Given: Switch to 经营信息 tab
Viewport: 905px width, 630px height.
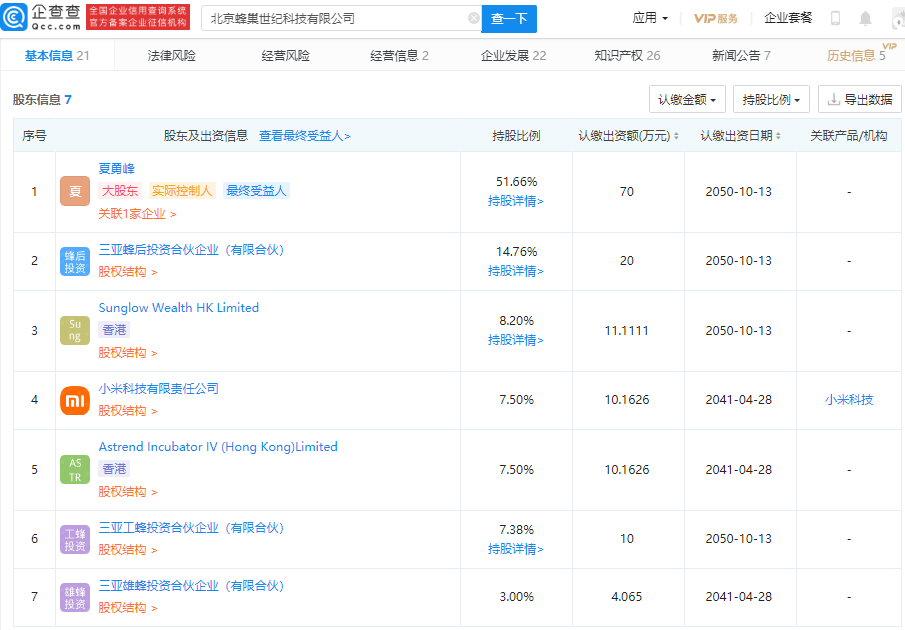Looking at the screenshot, I should [x=399, y=55].
